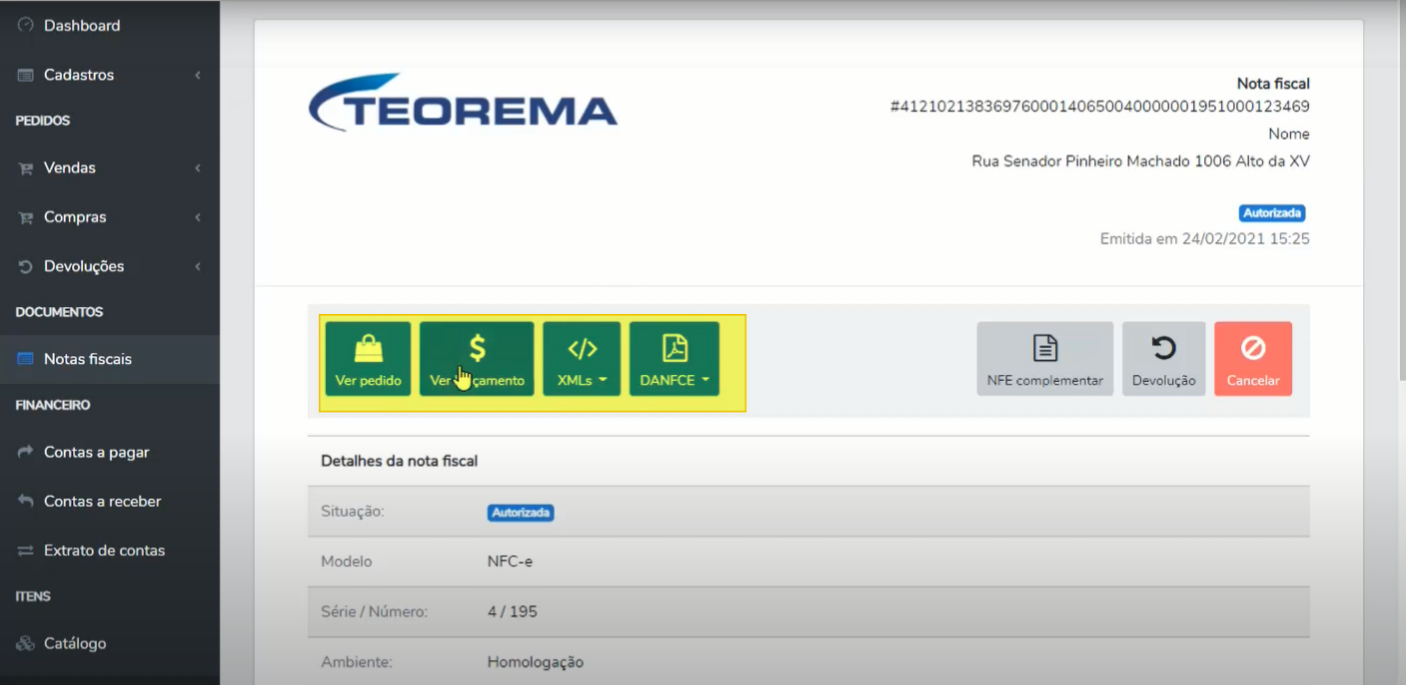Viewport: 1406px width, 685px height.
Task: Expand the Devoluções chevron arrow
Action: coord(198,266)
